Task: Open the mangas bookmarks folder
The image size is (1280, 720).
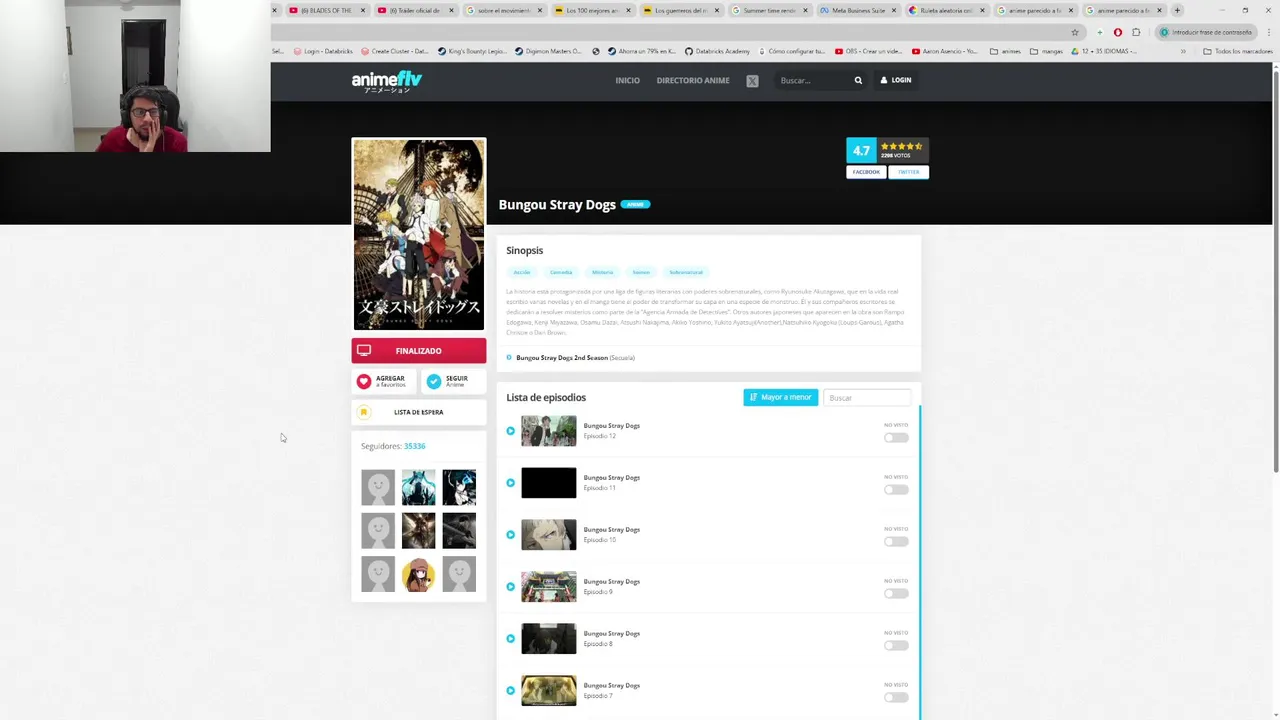Action: [1046, 51]
